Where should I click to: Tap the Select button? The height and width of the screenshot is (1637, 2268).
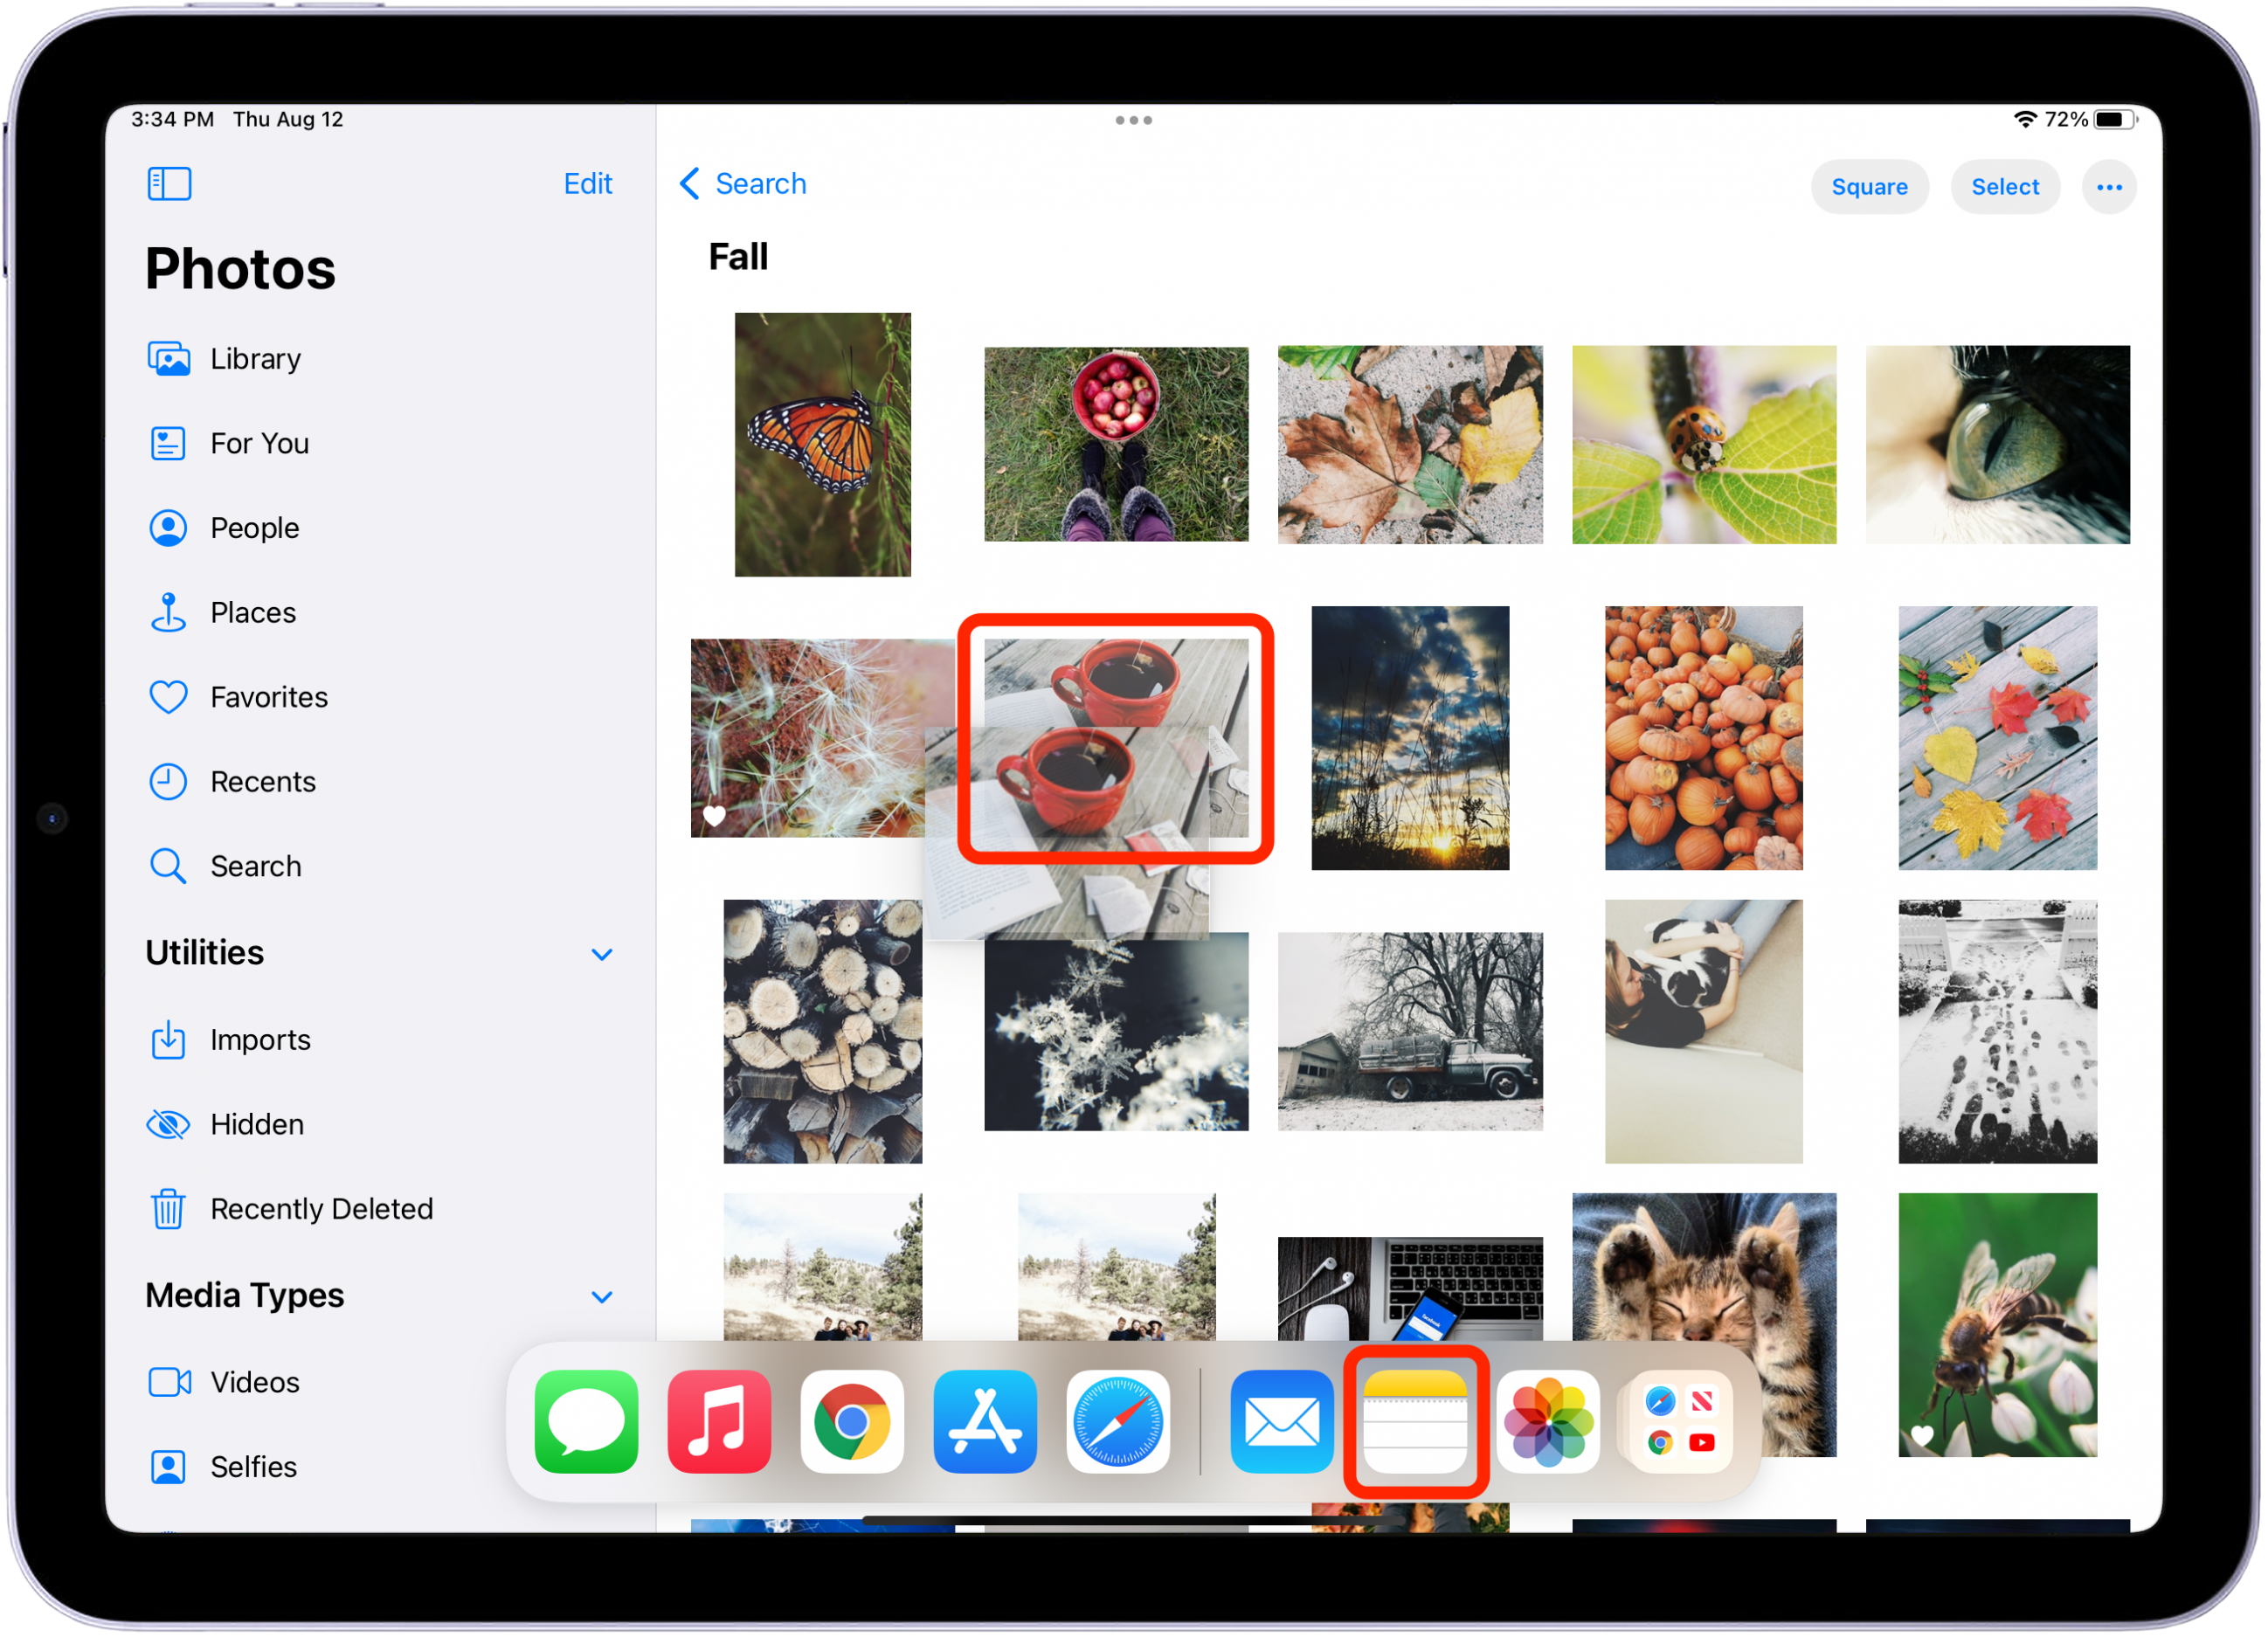click(2008, 187)
